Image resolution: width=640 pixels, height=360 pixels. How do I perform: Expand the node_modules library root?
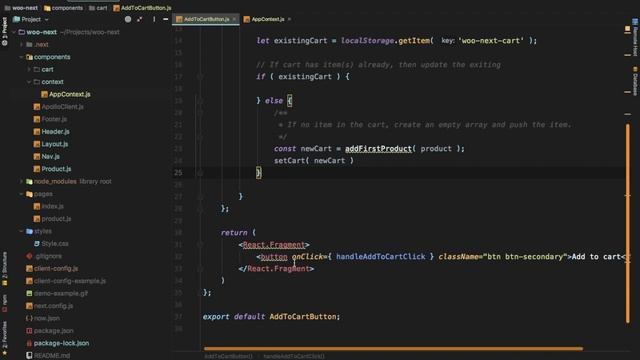(x=22, y=181)
